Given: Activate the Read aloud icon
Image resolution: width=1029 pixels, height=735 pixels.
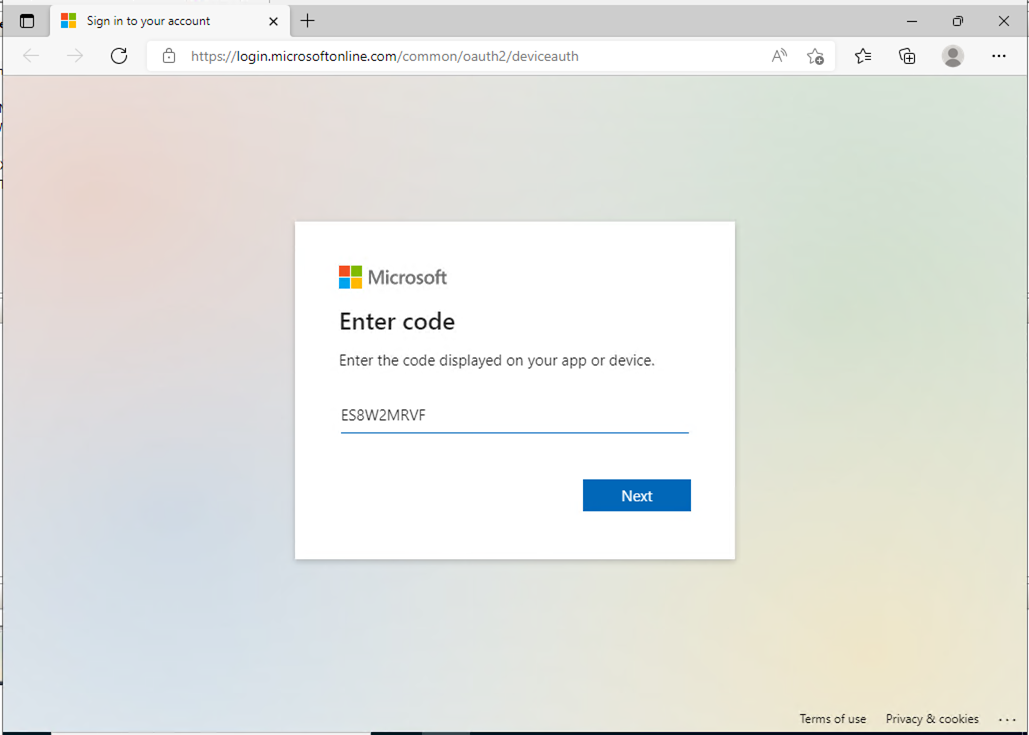Looking at the screenshot, I should click(779, 56).
